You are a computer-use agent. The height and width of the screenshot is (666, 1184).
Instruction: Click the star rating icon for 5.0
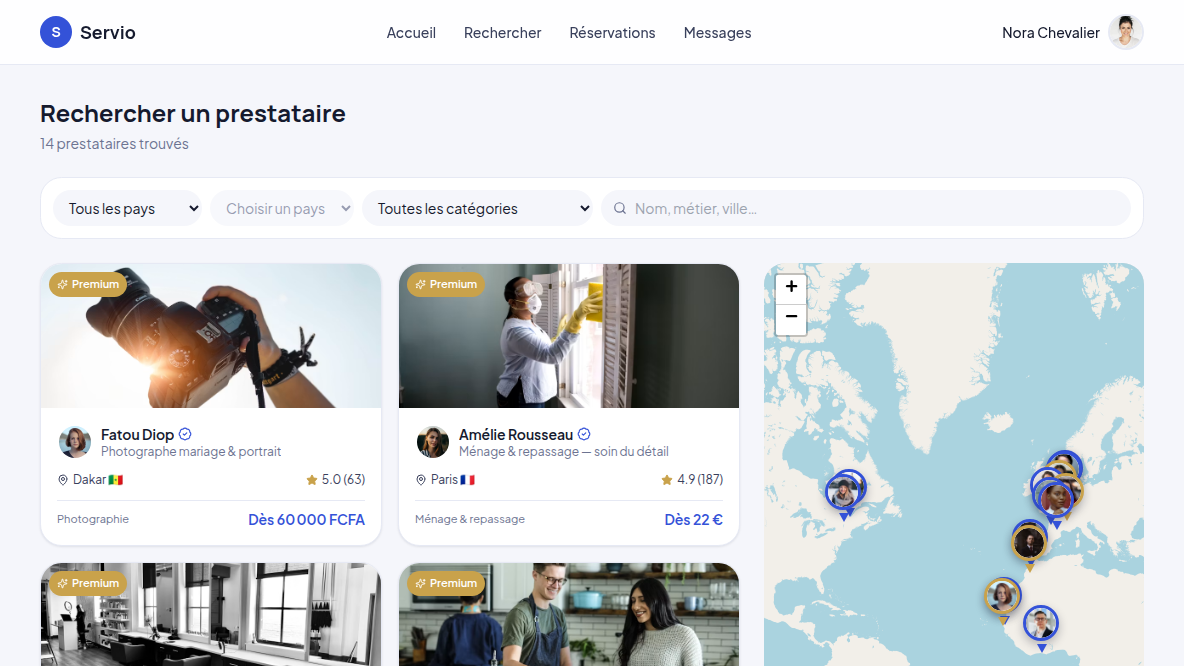[311, 479]
